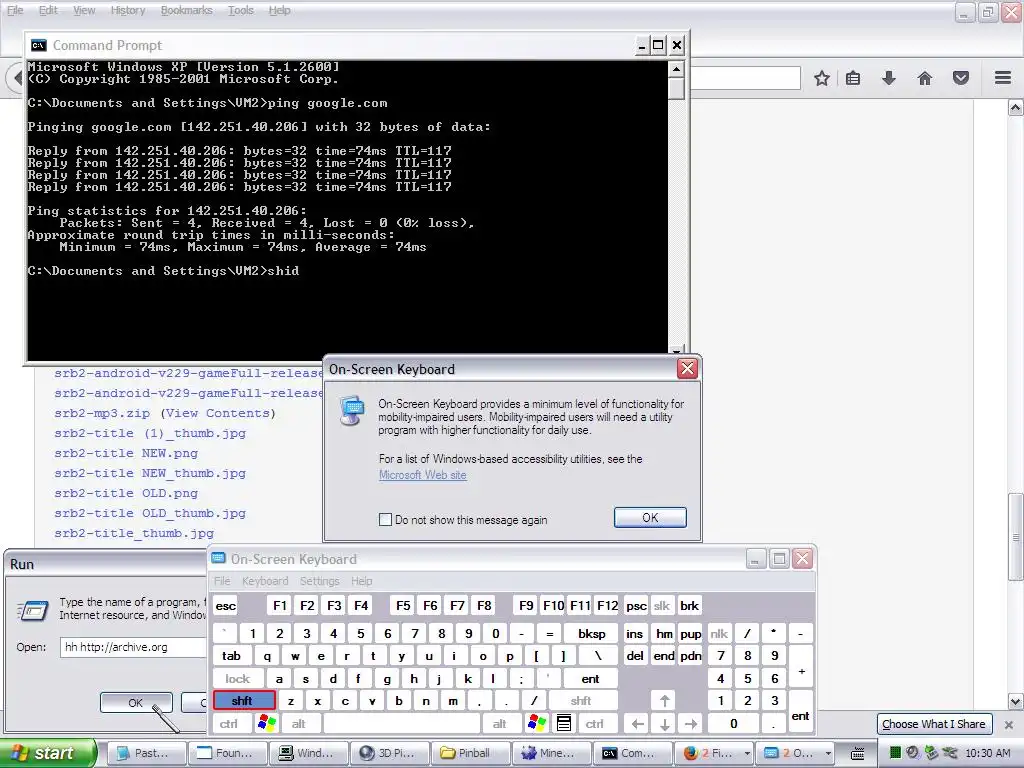Click the F5 key on On-Screen Keyboard
1024x768 pixels.
tap(403, 605)
